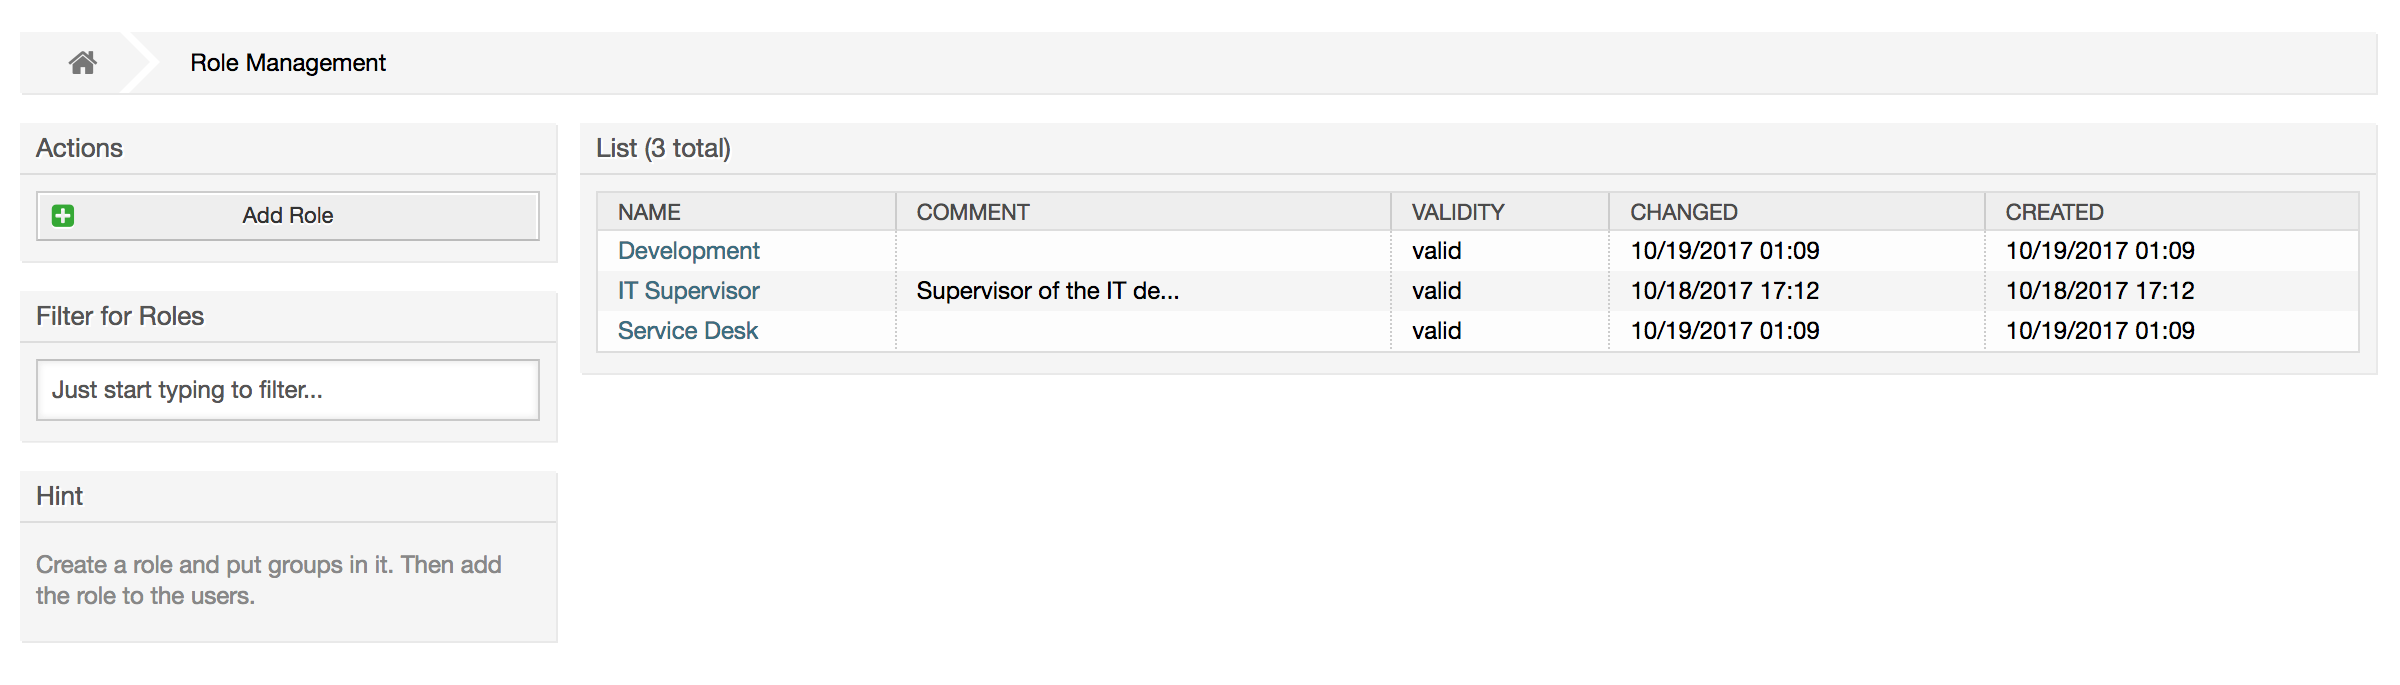
Task: Click the Hint panel header
Action: pos(60,496)
